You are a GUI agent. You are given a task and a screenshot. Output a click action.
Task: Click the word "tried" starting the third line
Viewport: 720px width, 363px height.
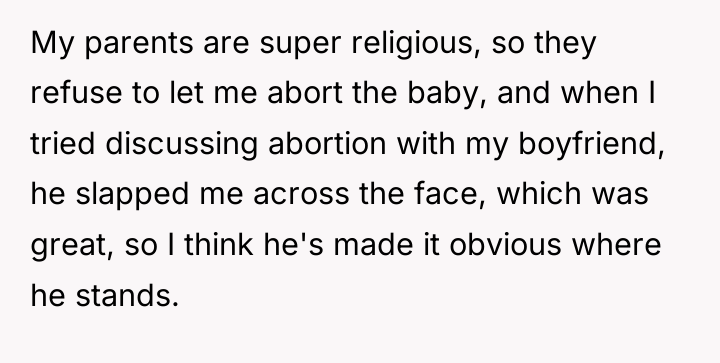[62, 143]
